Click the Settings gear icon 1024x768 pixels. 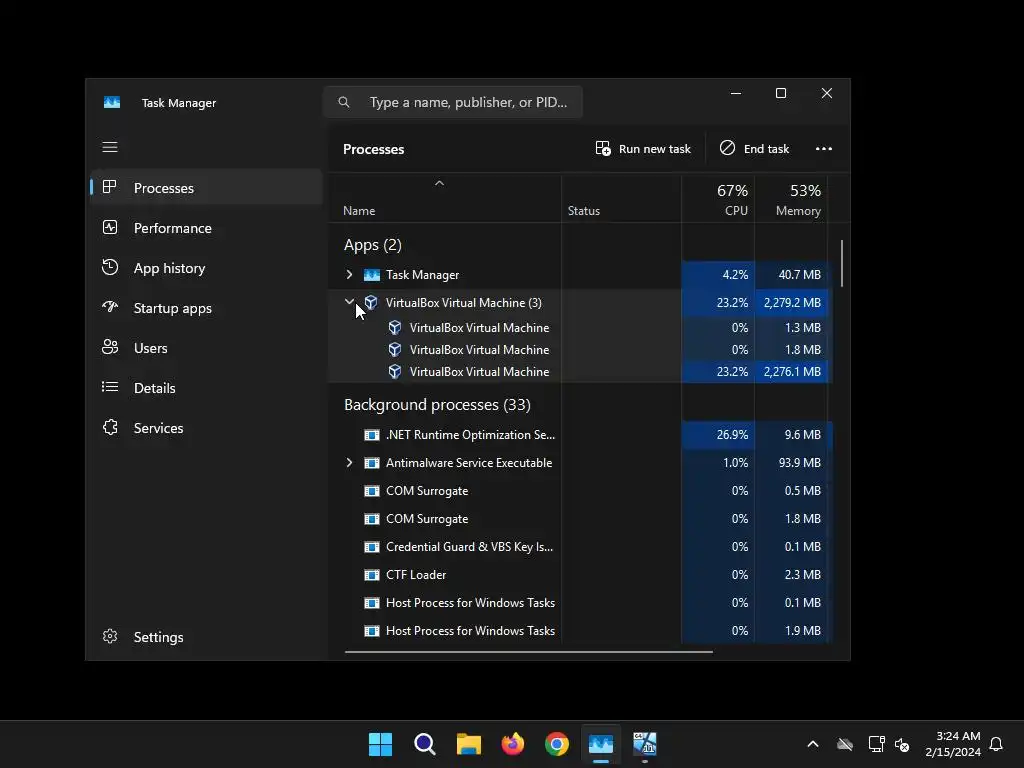tap(110, 636)
